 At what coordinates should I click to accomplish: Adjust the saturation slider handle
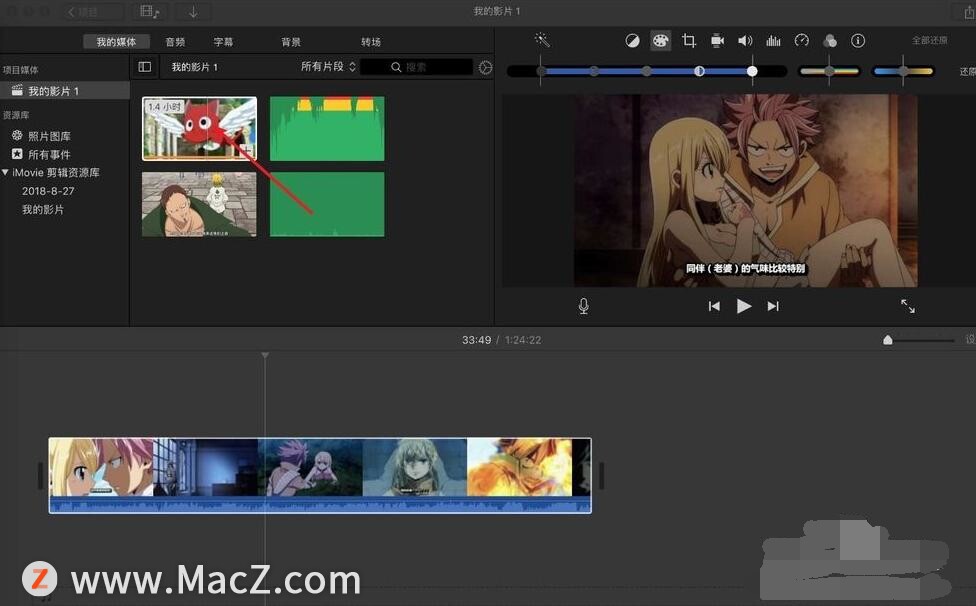[829, 71]
